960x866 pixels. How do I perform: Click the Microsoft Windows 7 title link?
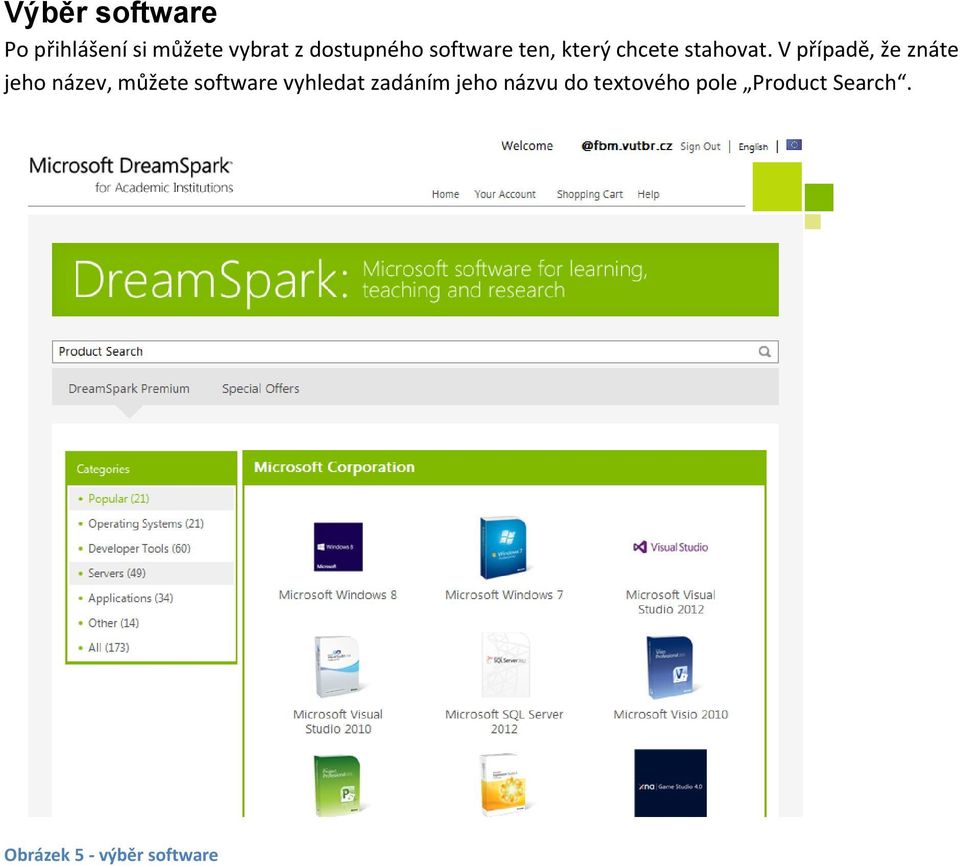(504, 595)
